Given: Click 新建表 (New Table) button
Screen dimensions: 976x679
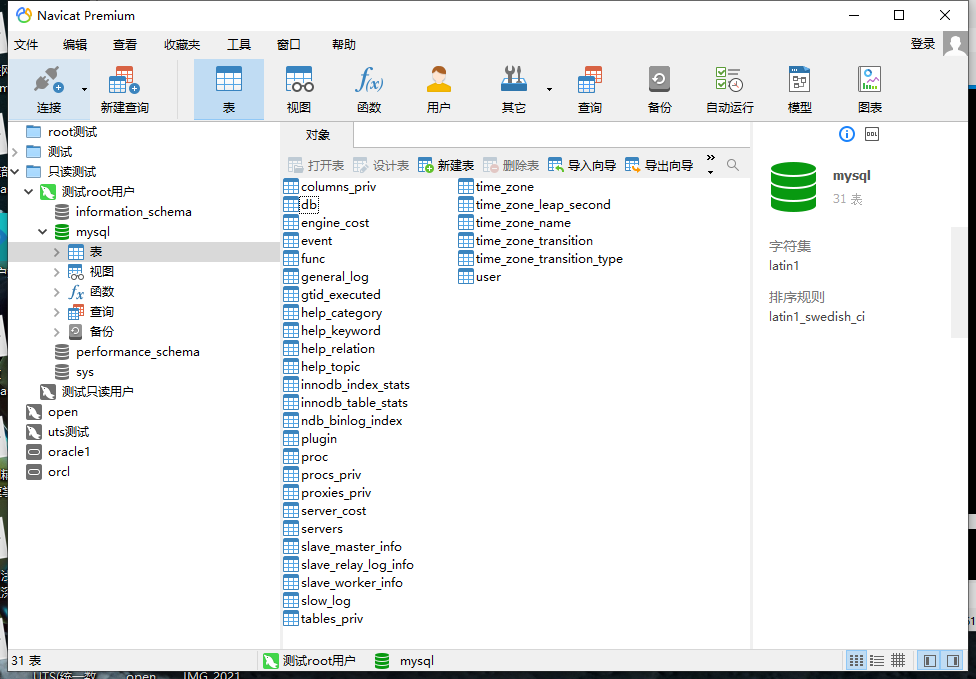Looking at the screenshot, I should [446, 166].
